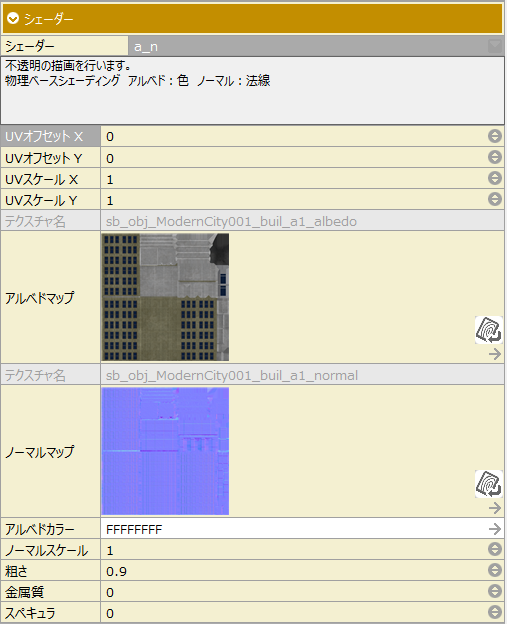The image size is (507, 624).
Task: Click the アルベドカラー label
Action: point(39,529)
